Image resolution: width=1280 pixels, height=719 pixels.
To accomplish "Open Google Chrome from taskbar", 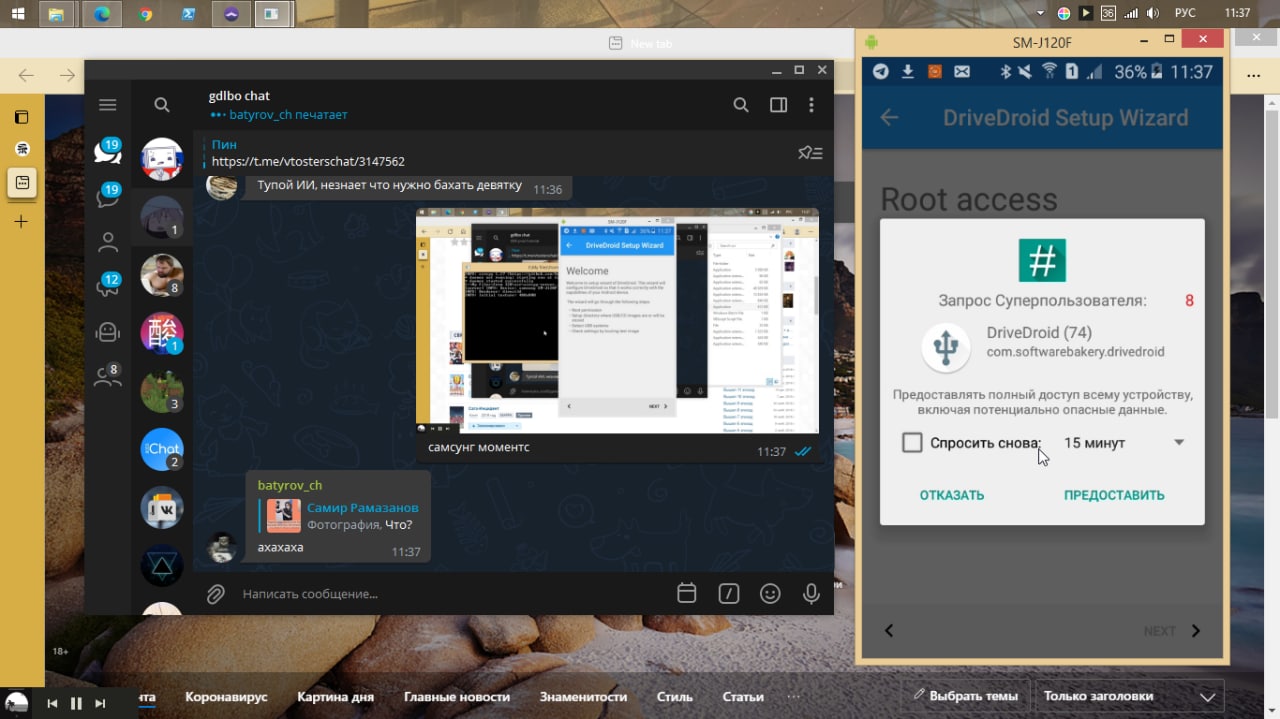I will pyautogui.click(x=146, y=13).
